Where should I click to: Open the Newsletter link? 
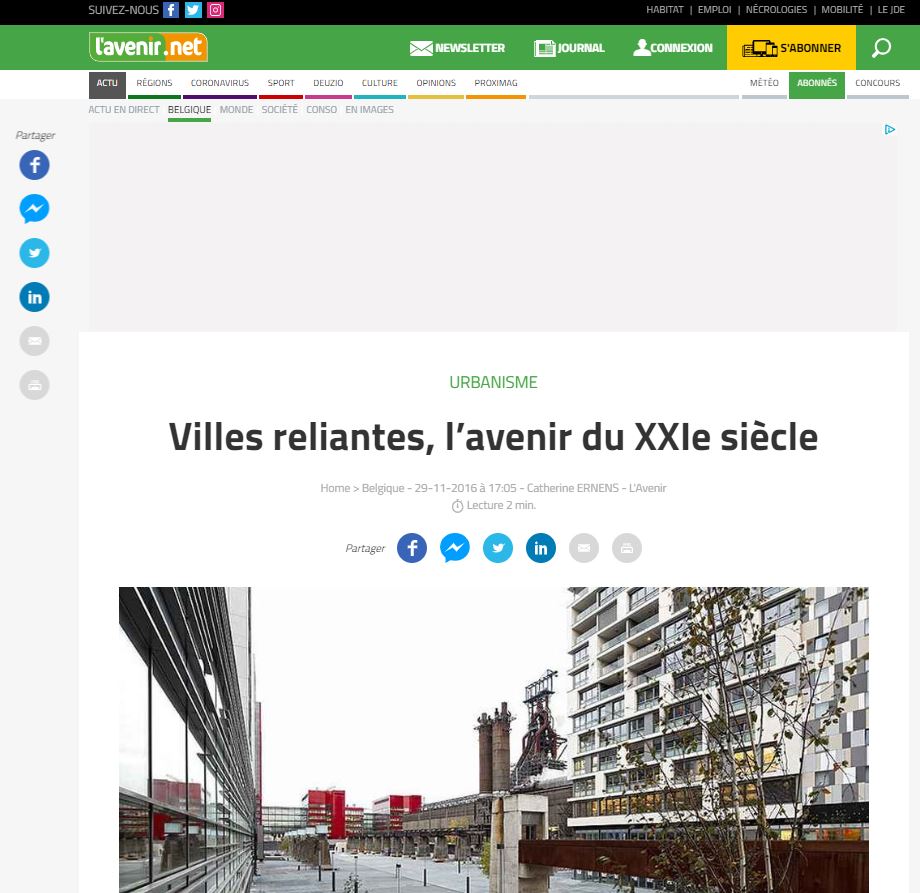click(x=457, y=48)
